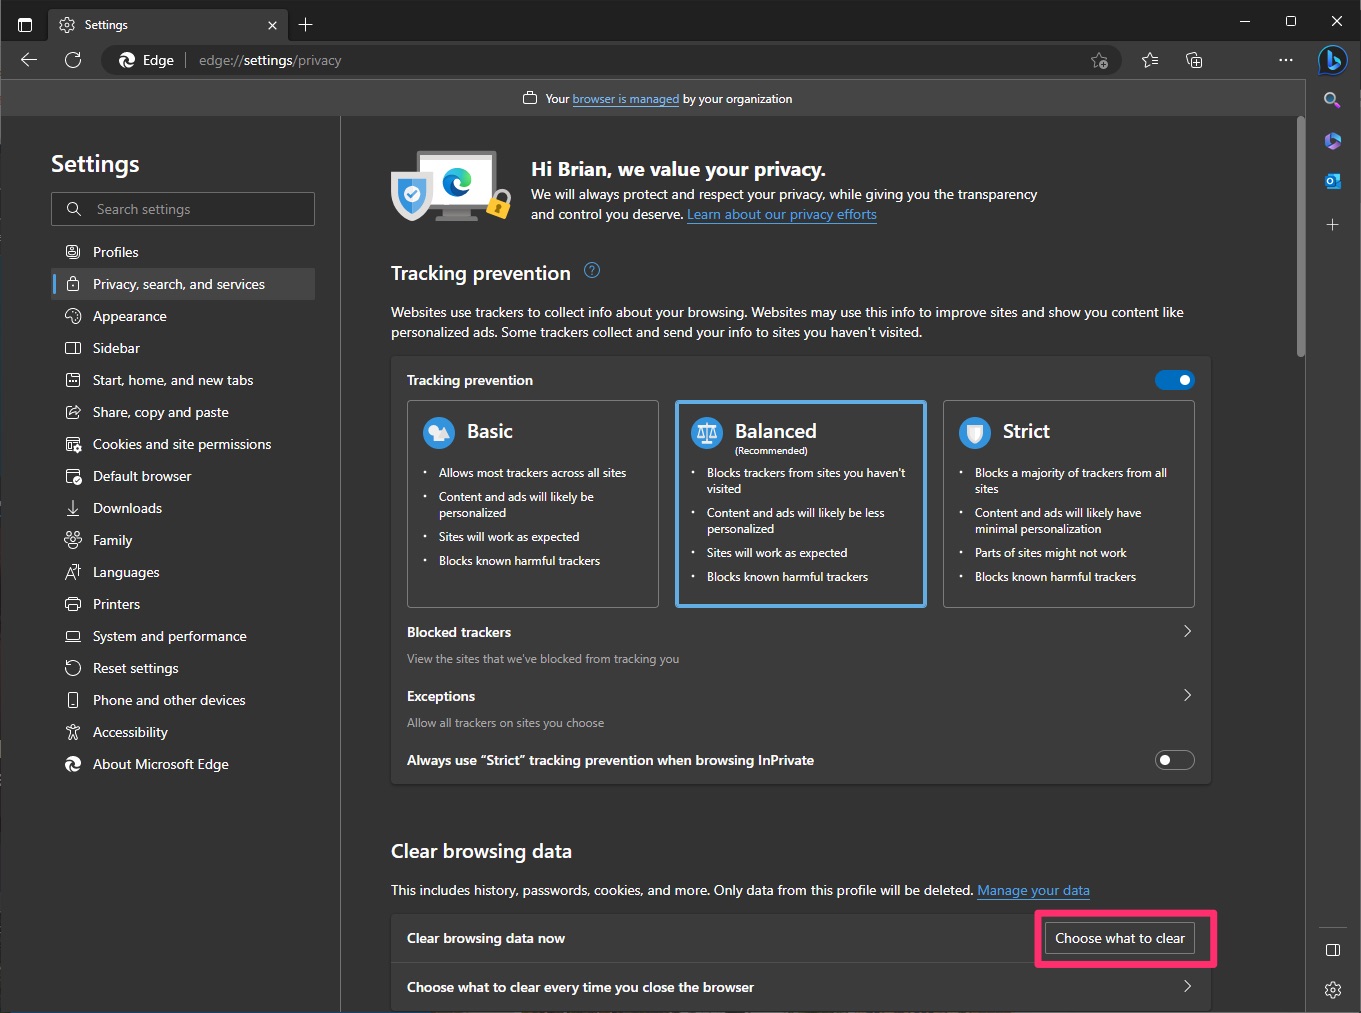The width and height of the screenshot is (1361, 1013).
Task: Expand the Blocked trackers row
Action: (1187, 632)
